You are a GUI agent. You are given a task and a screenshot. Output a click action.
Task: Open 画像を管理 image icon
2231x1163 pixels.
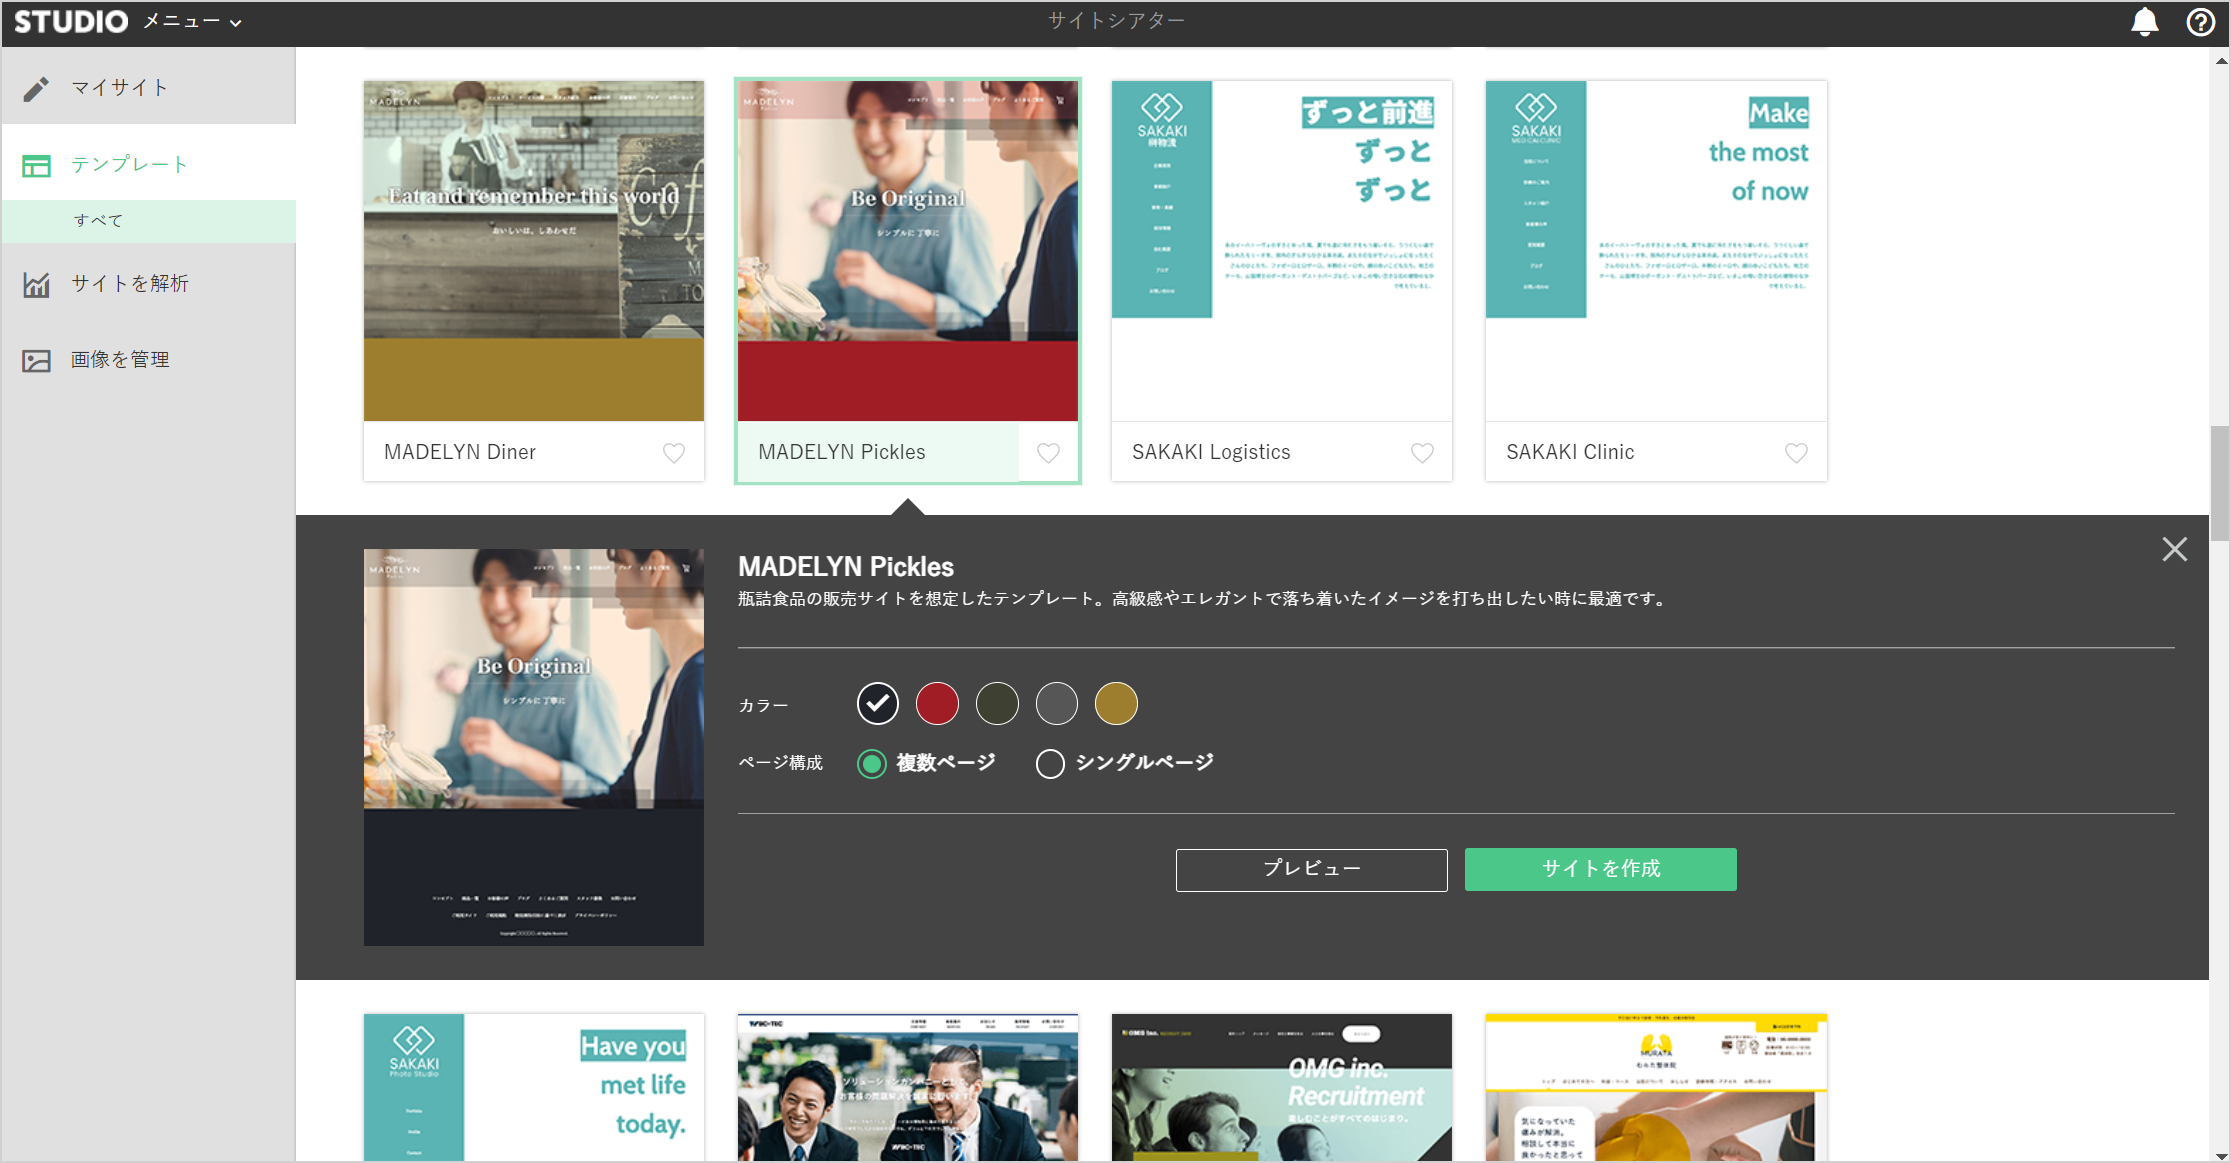coord(37,361)
